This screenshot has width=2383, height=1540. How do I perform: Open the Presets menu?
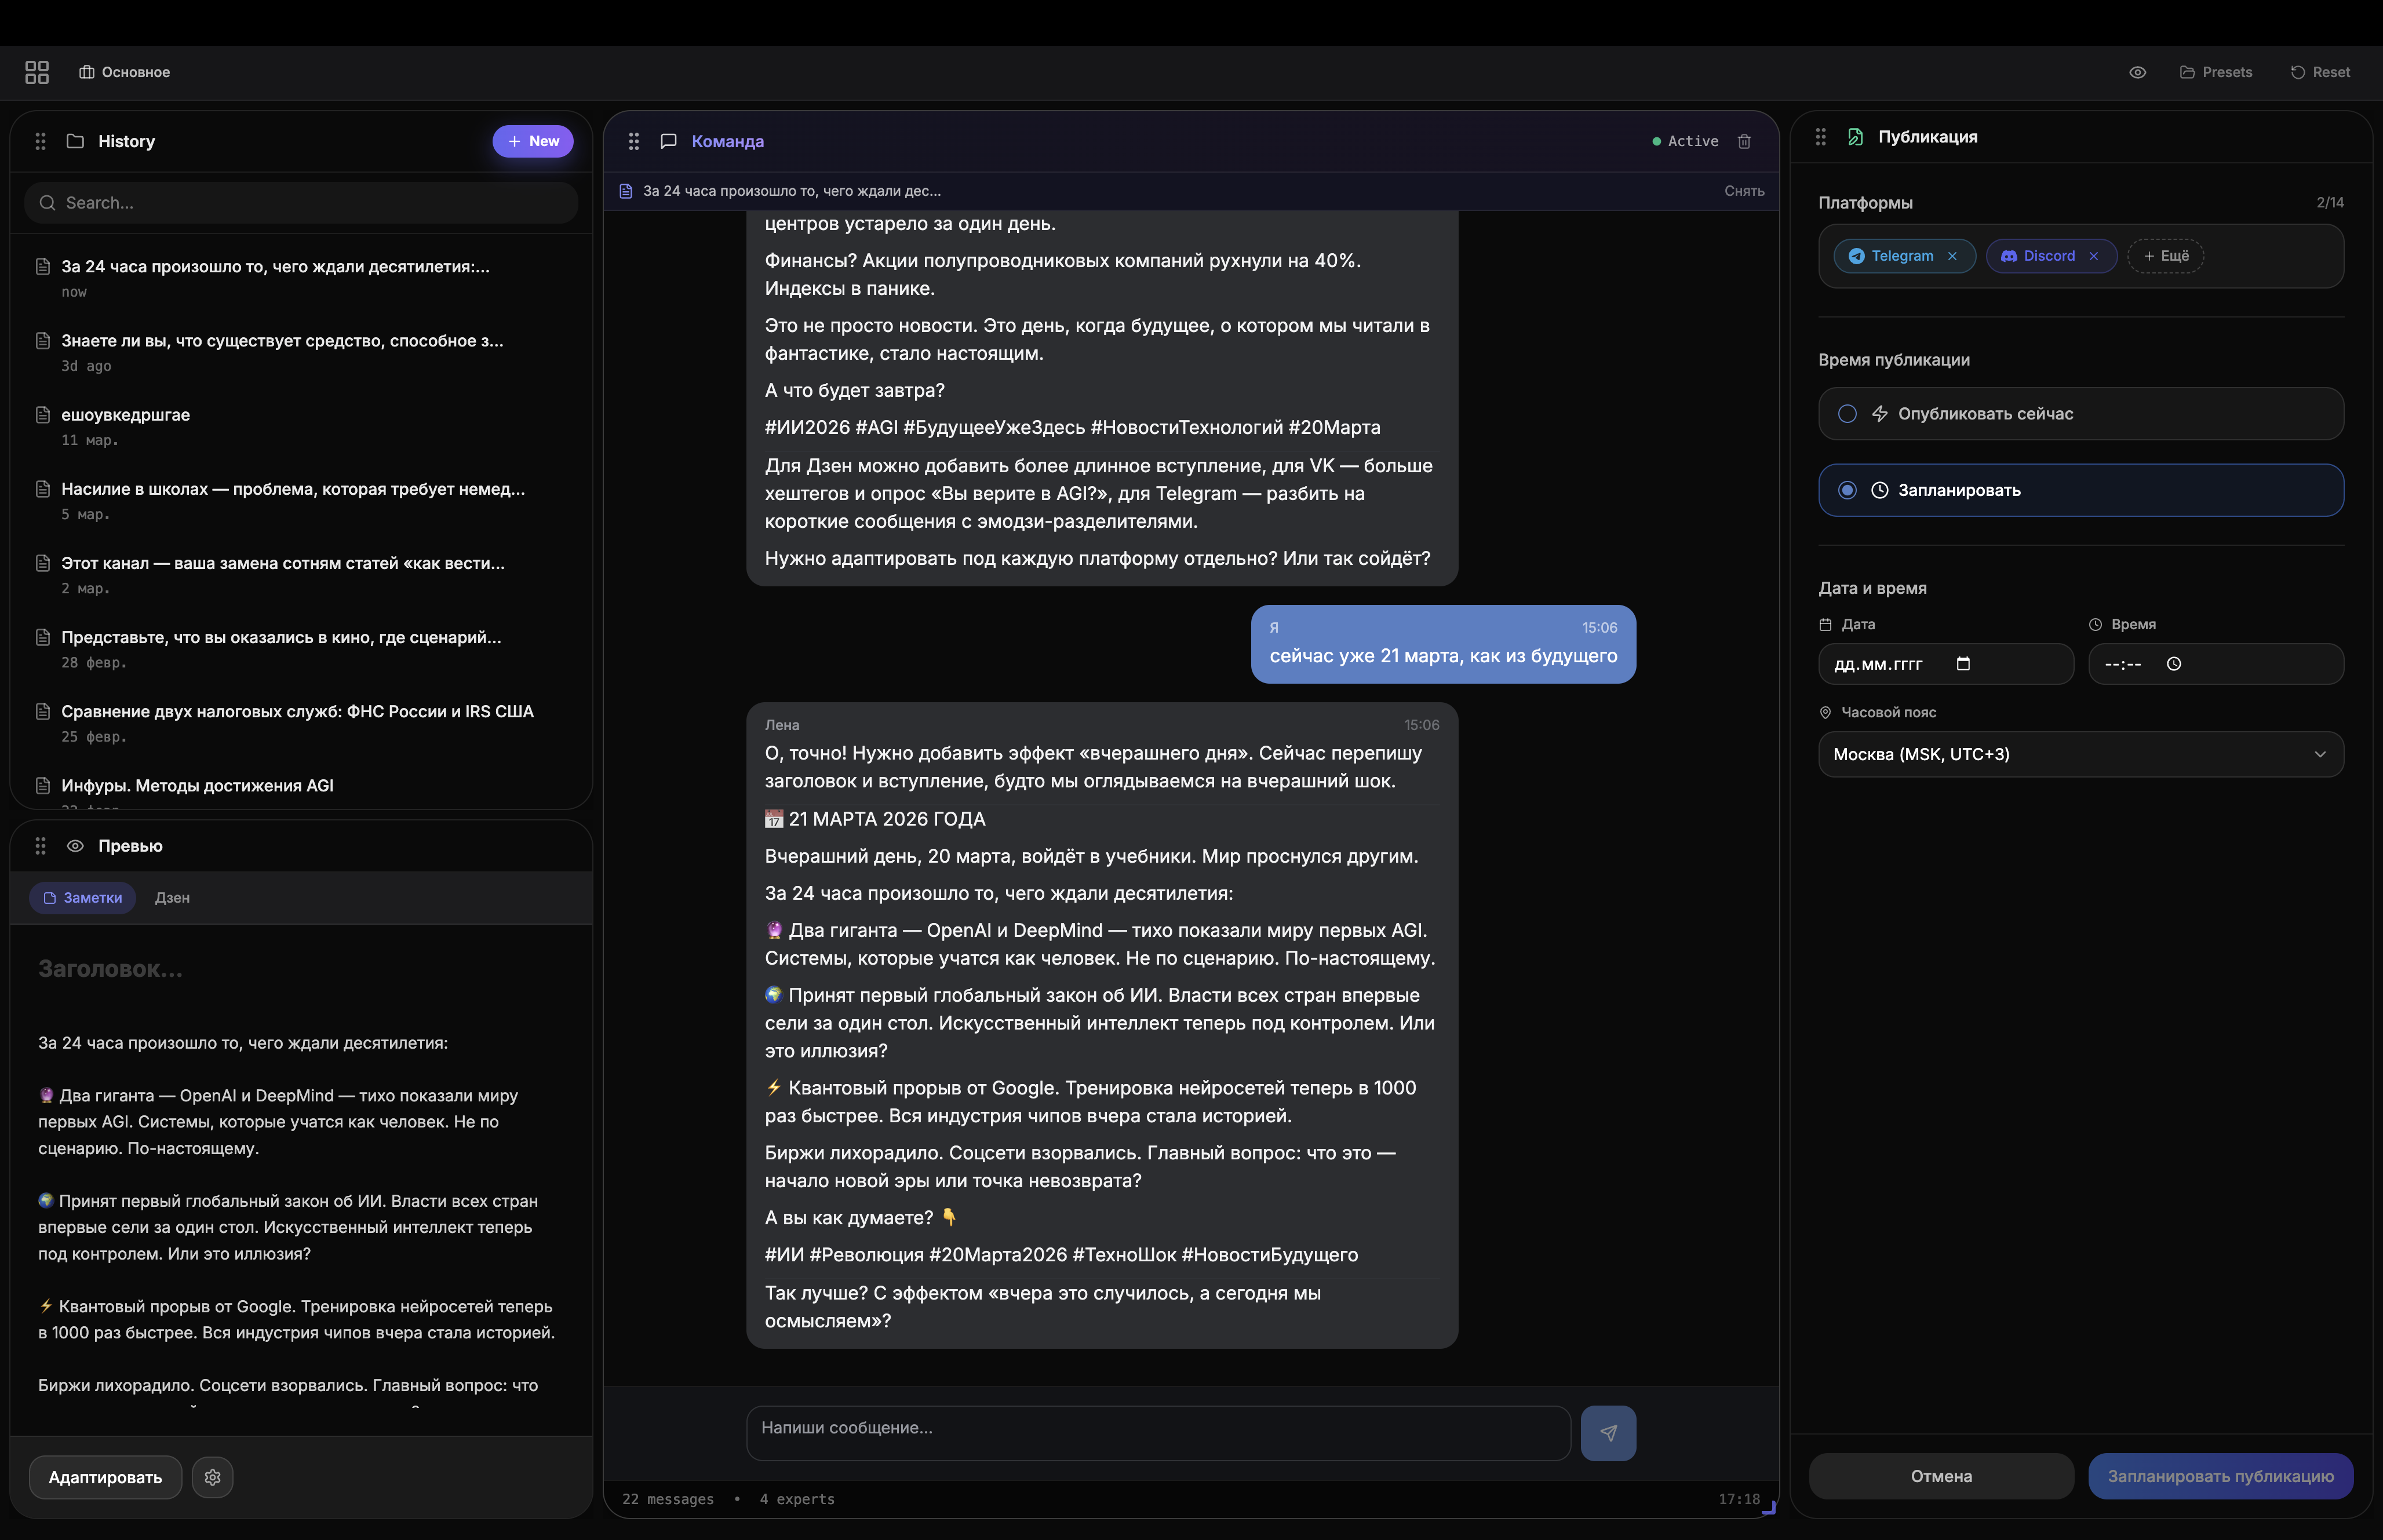click(2216, 72)
